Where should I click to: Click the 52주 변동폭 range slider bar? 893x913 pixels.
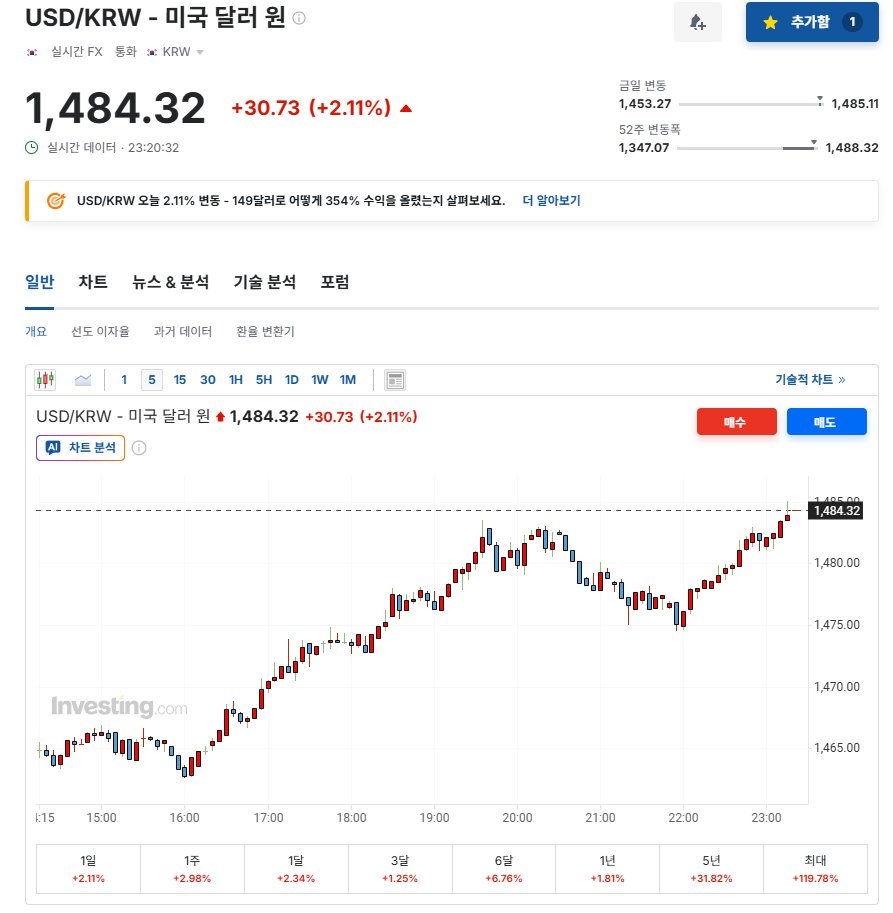coord(747,148)
